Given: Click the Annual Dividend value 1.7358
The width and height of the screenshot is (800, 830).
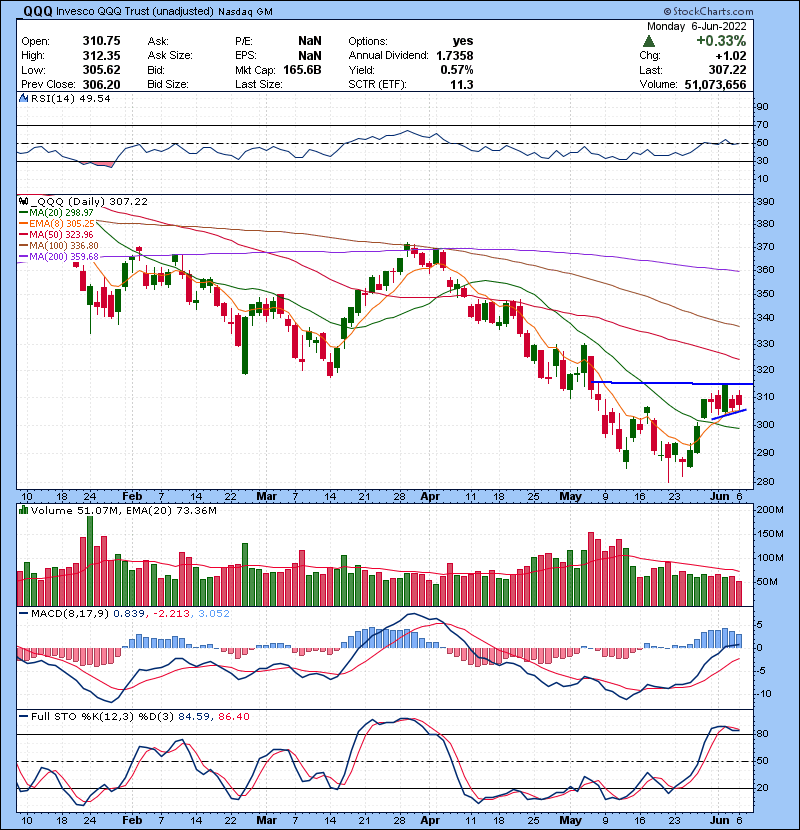Looking at the screenshot, I should (455, 56).
